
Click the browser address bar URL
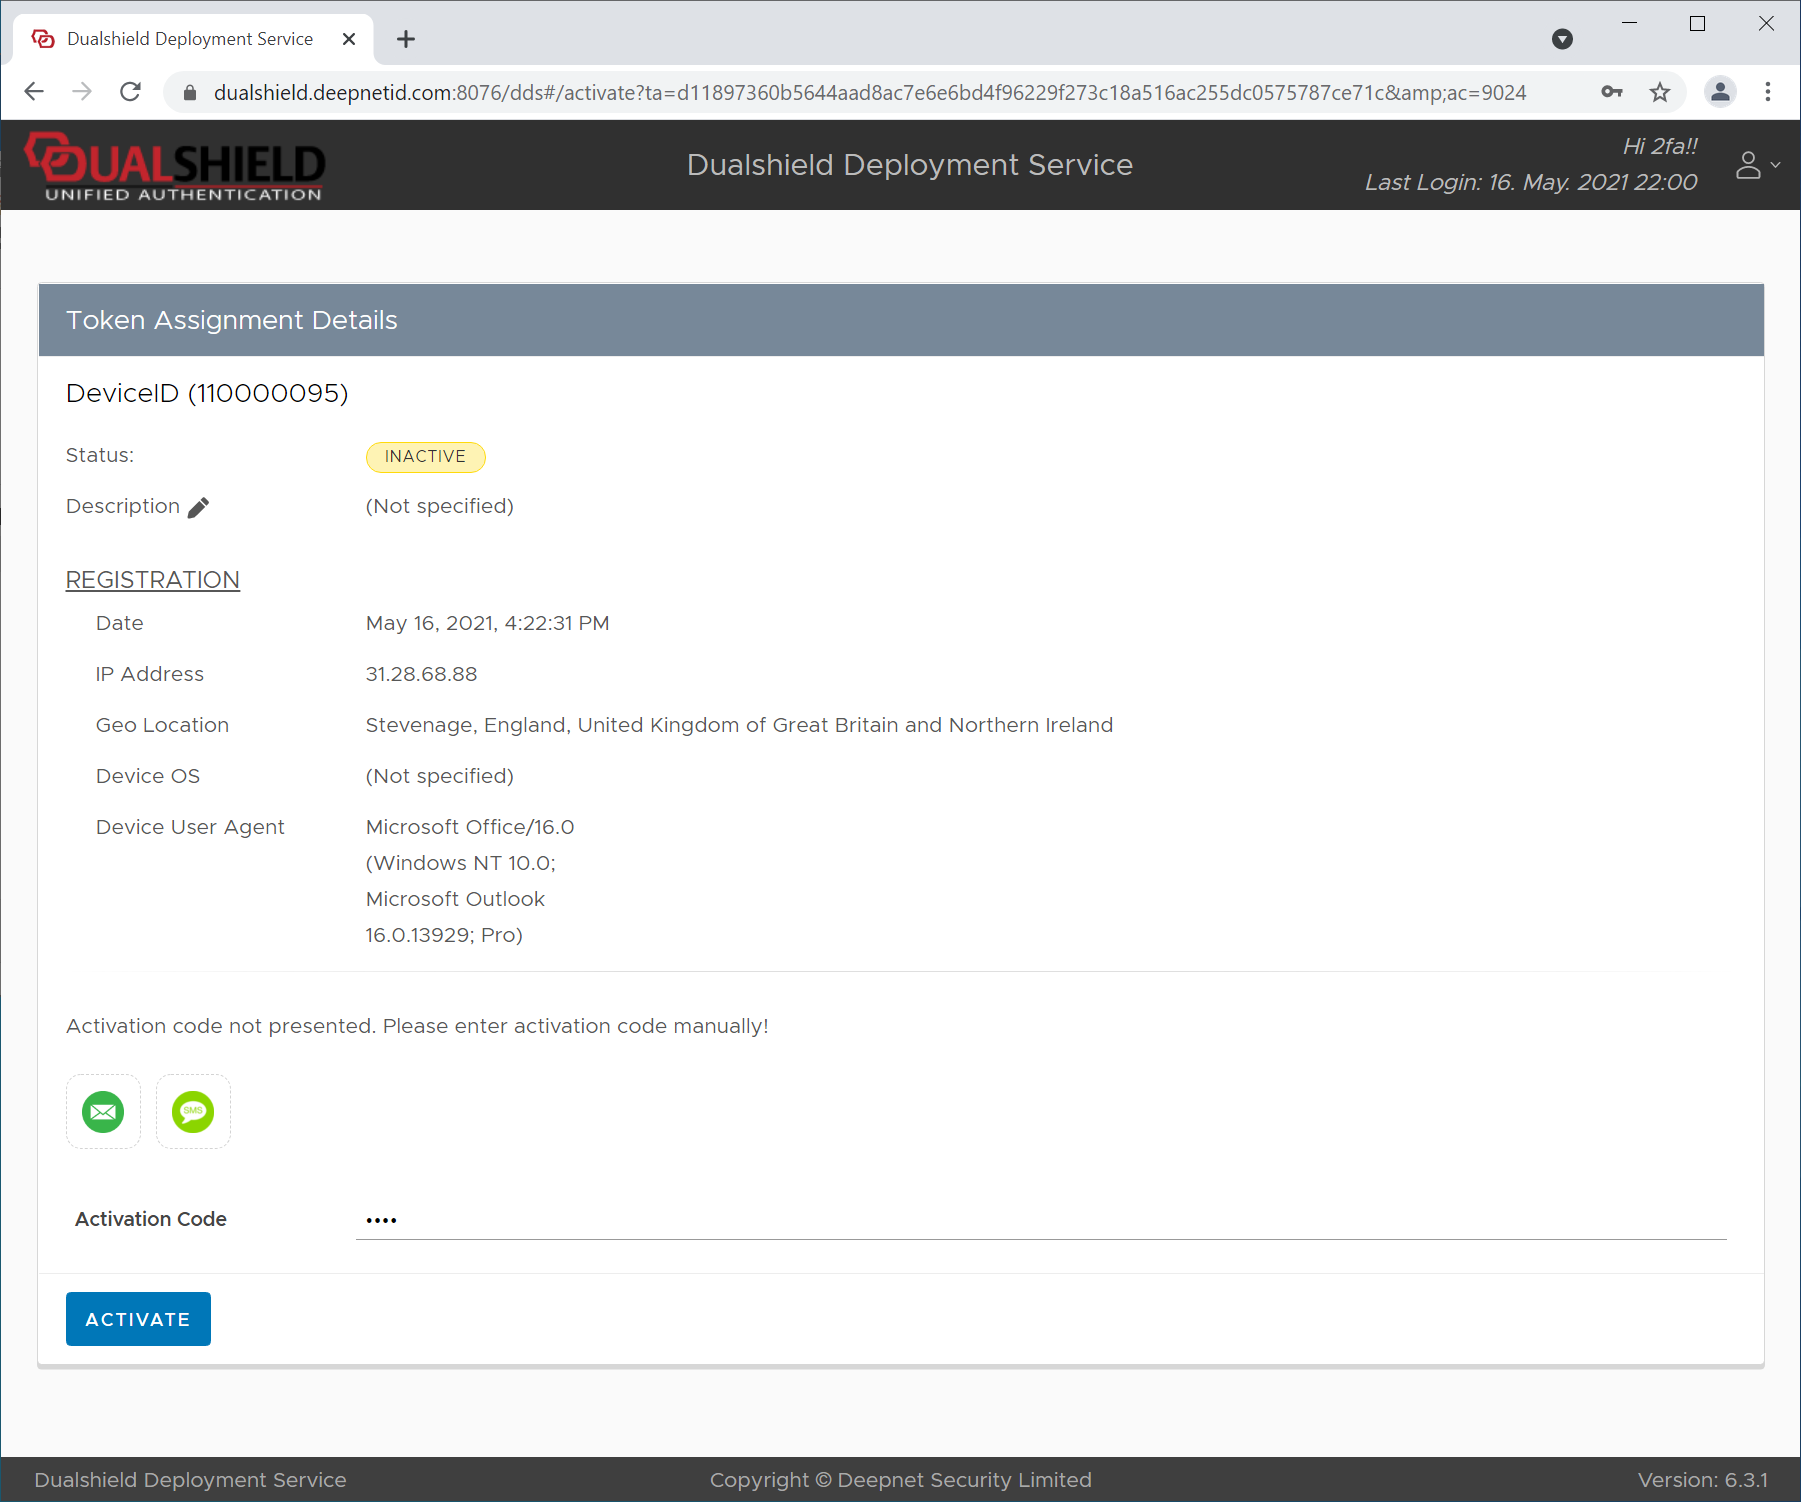tap(870, 93)
